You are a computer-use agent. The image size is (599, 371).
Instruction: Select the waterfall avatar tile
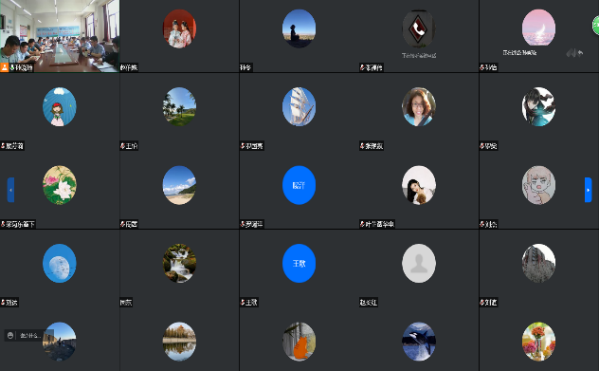[x=179, y=263]
